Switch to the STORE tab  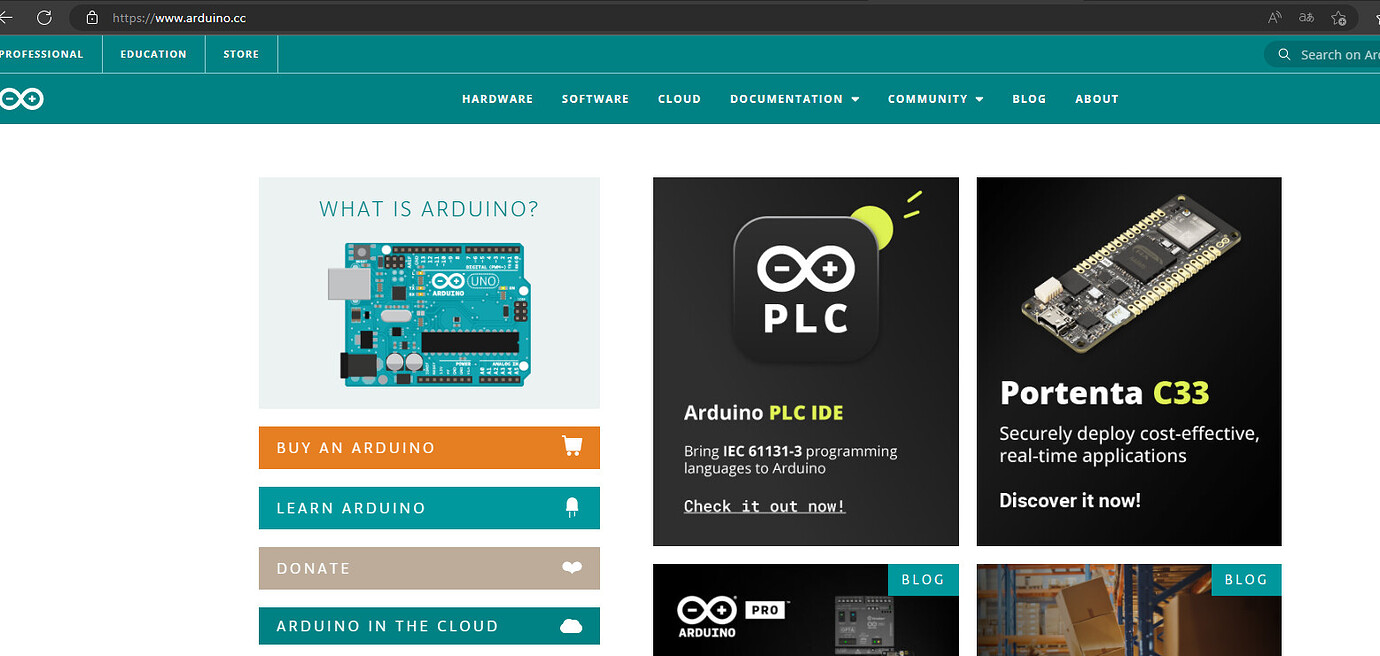[x=241, y=54]
